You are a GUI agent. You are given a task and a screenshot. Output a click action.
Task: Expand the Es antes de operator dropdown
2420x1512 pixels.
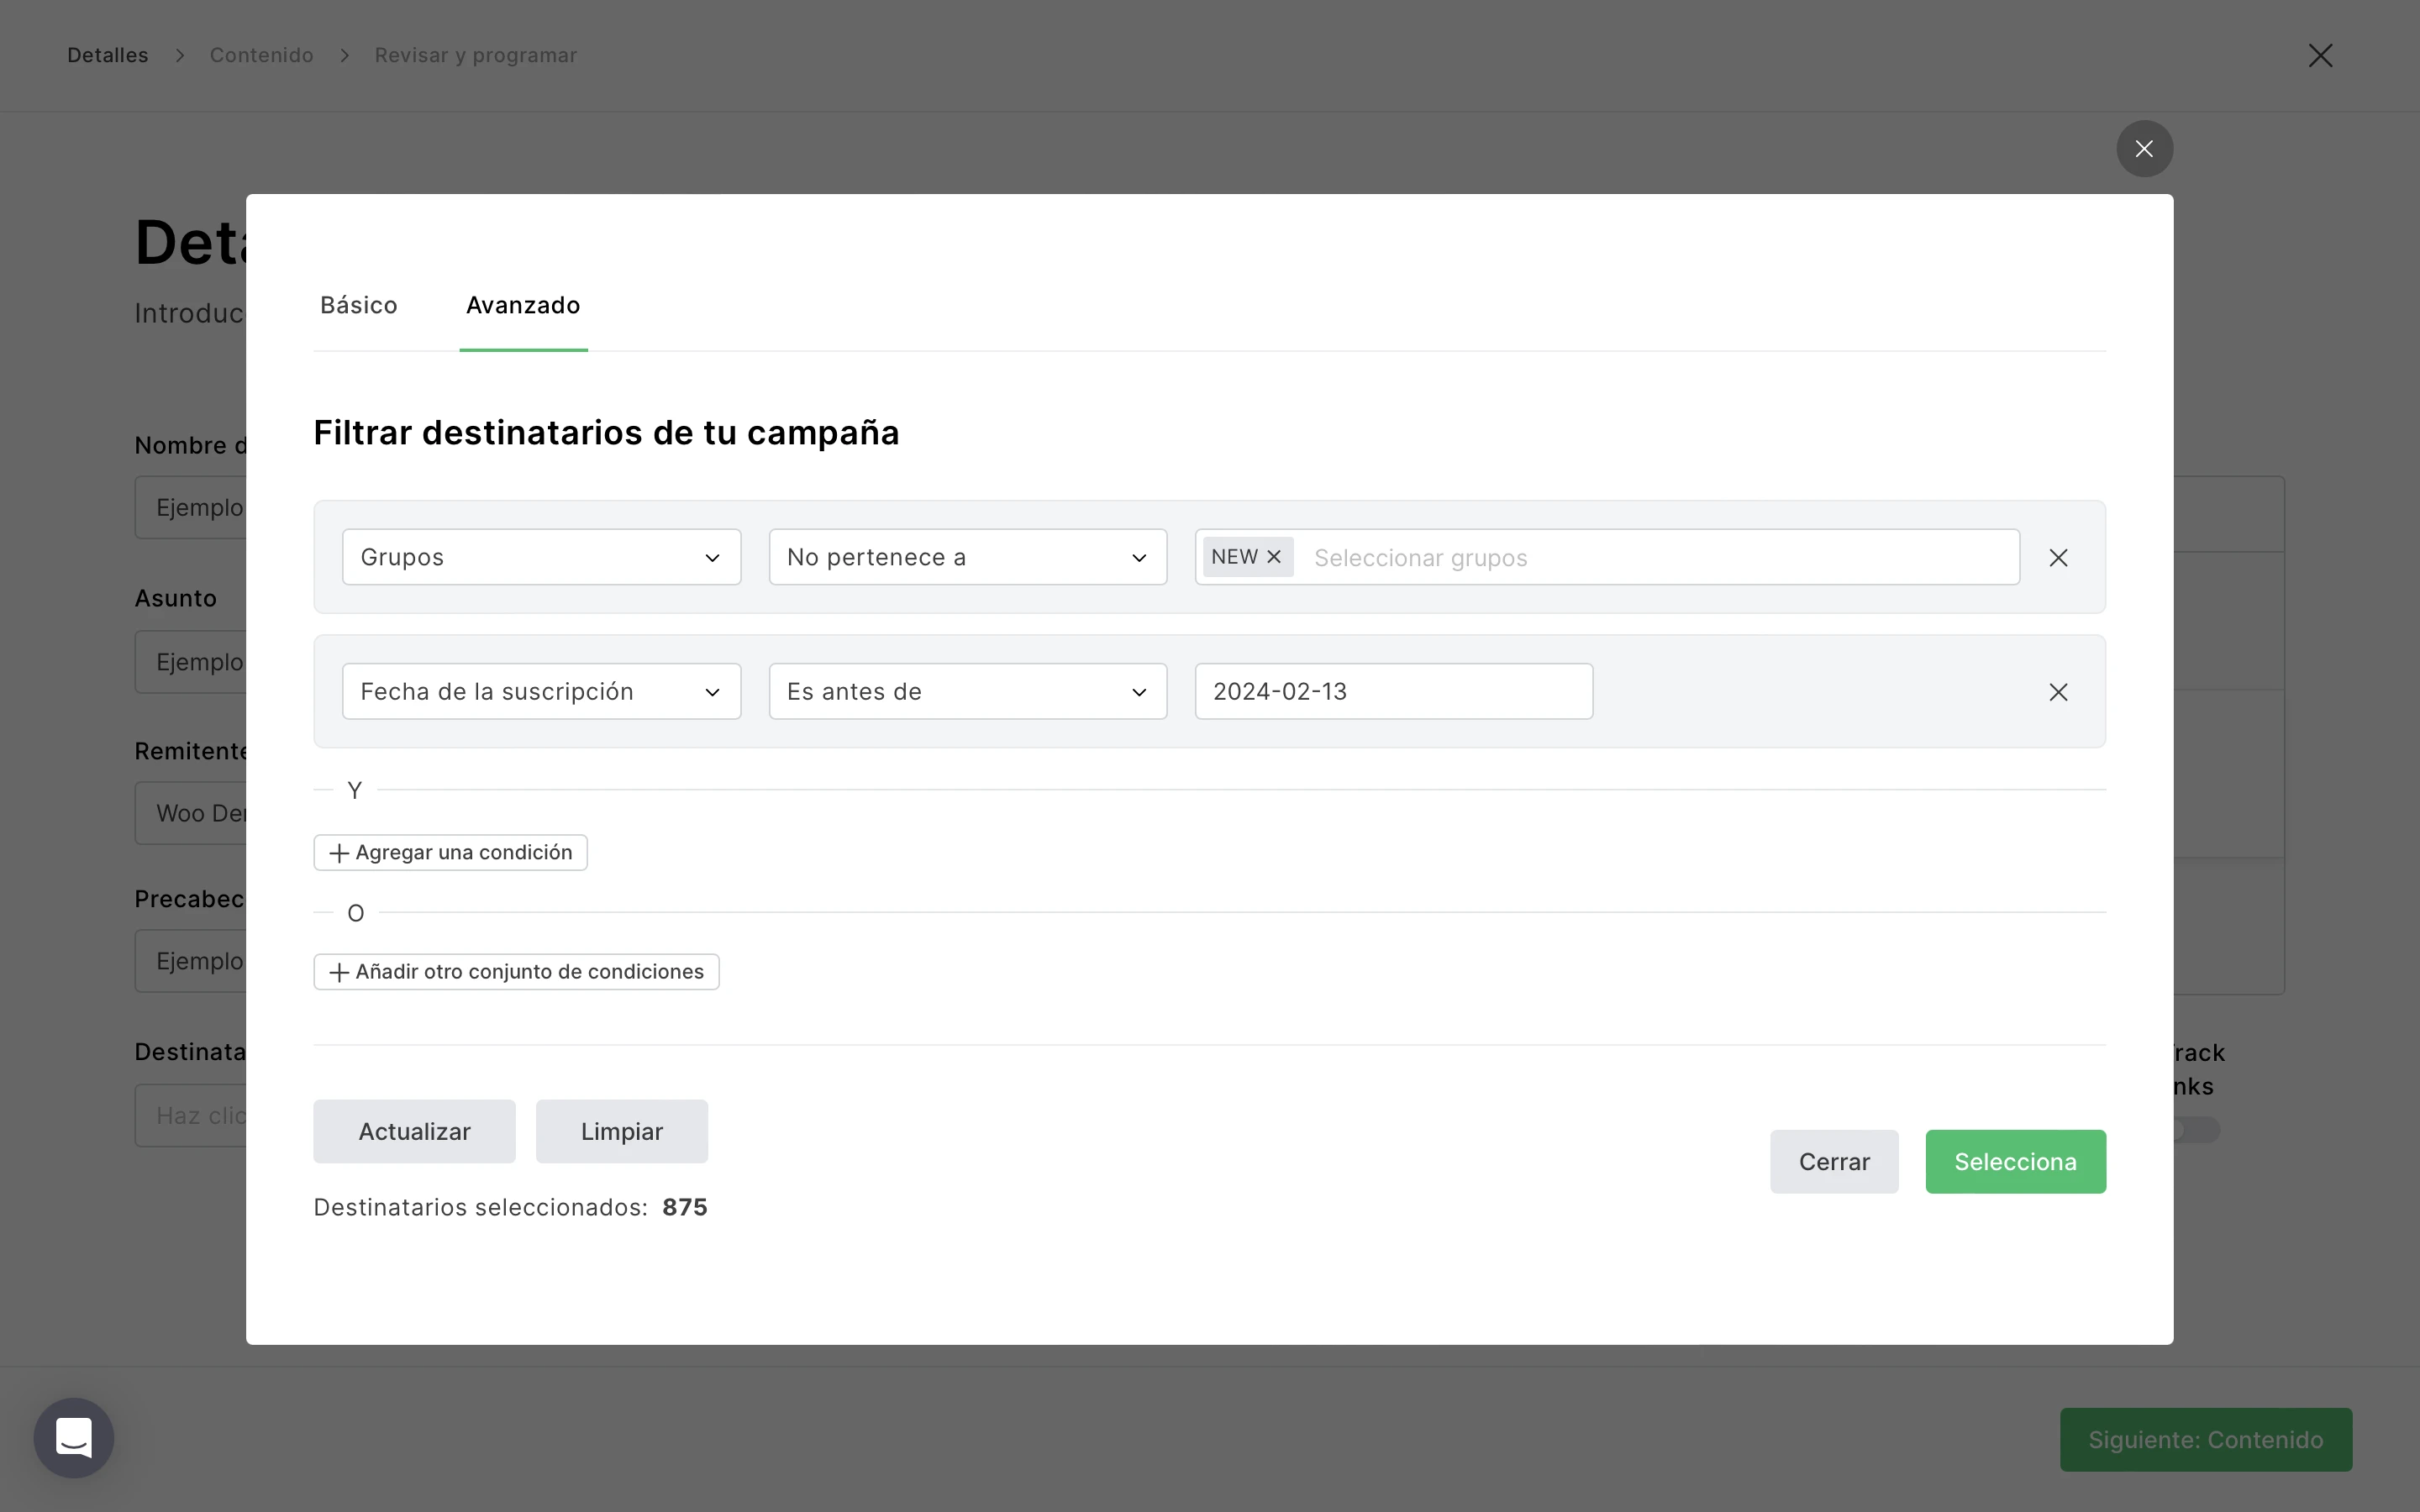[x=967, y=692]
